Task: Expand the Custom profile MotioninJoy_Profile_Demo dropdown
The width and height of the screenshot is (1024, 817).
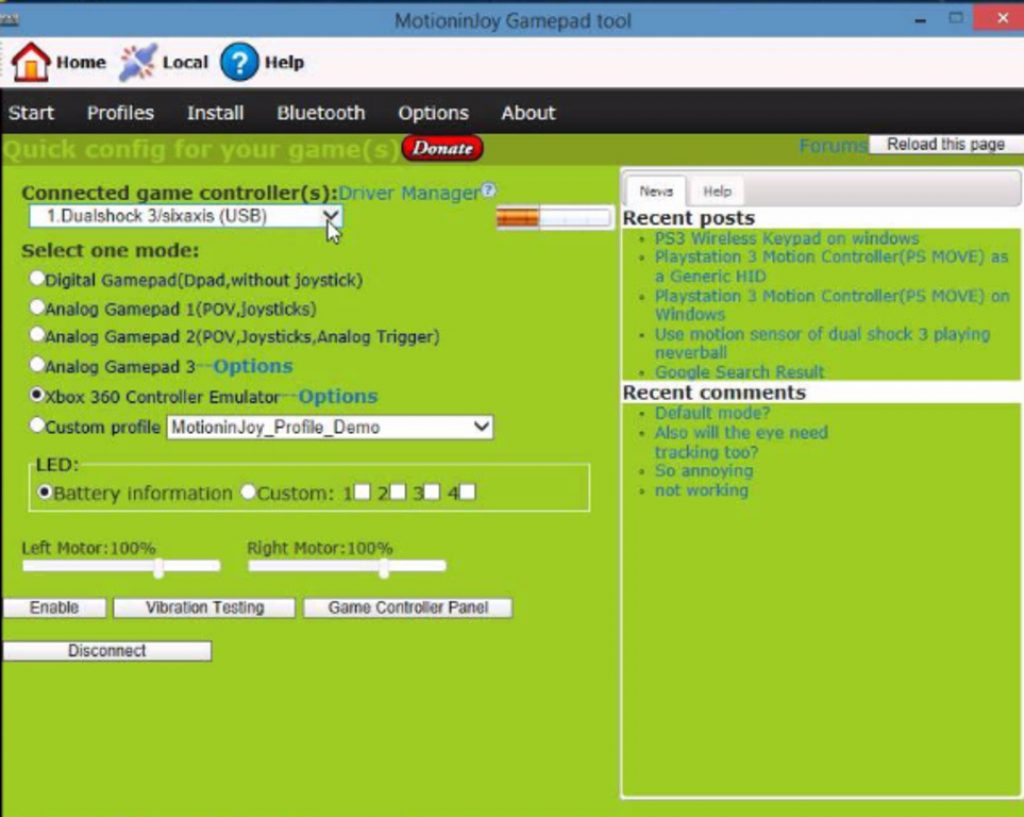Action: 330,427
